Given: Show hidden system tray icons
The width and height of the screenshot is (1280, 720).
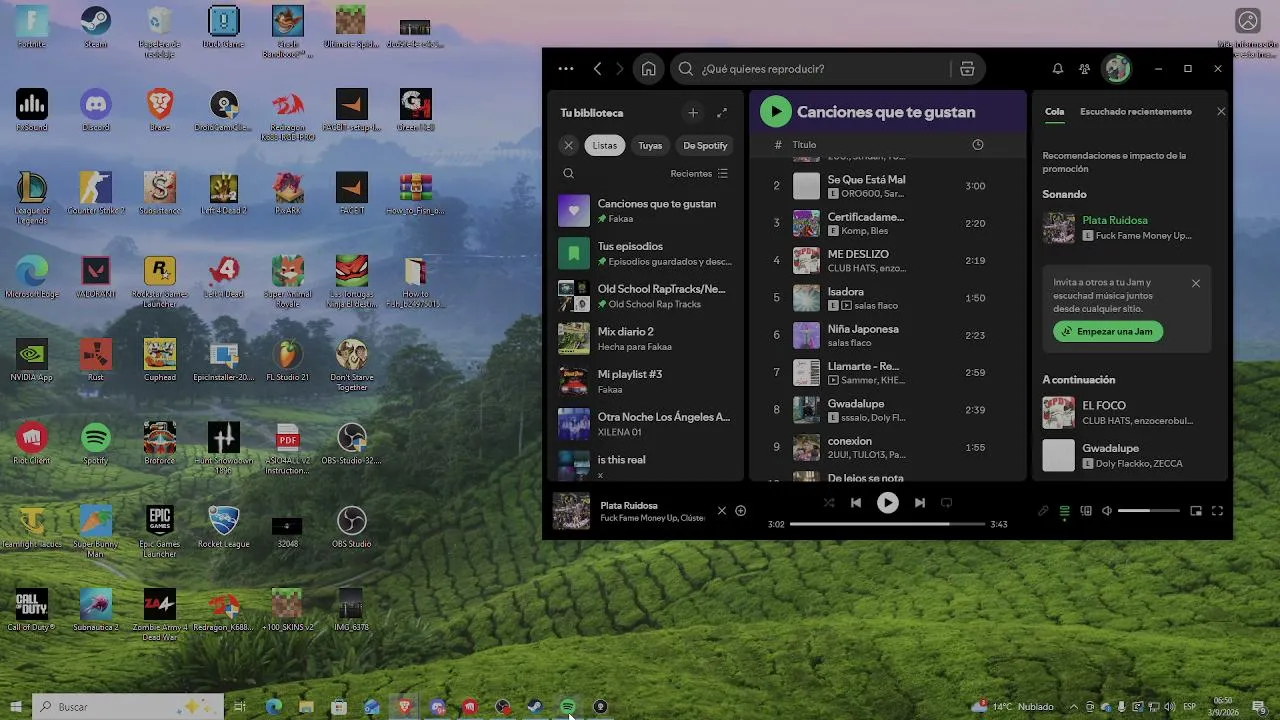Looking at the screenshot, I should 1076,707.
